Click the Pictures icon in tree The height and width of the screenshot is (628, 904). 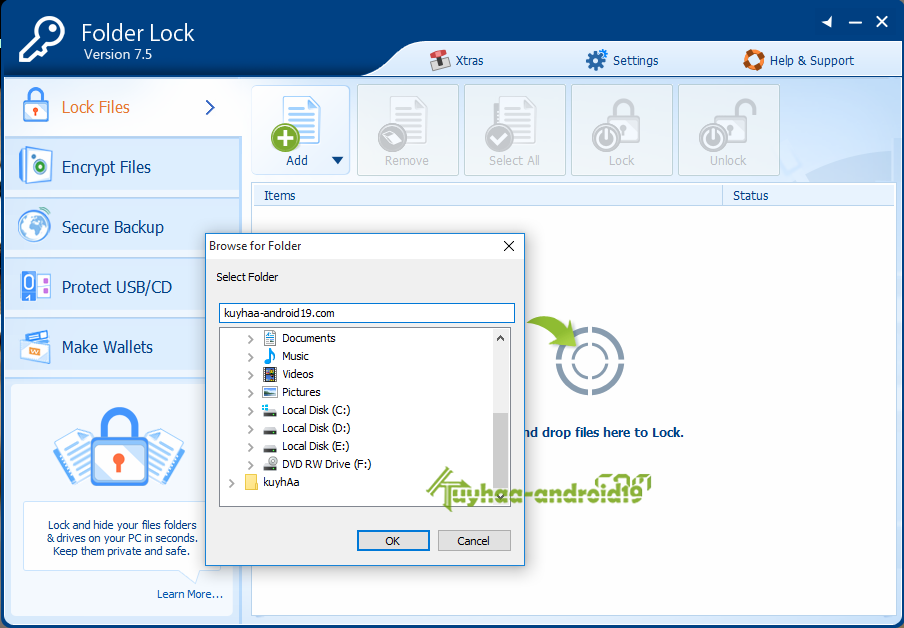[269, 392]
